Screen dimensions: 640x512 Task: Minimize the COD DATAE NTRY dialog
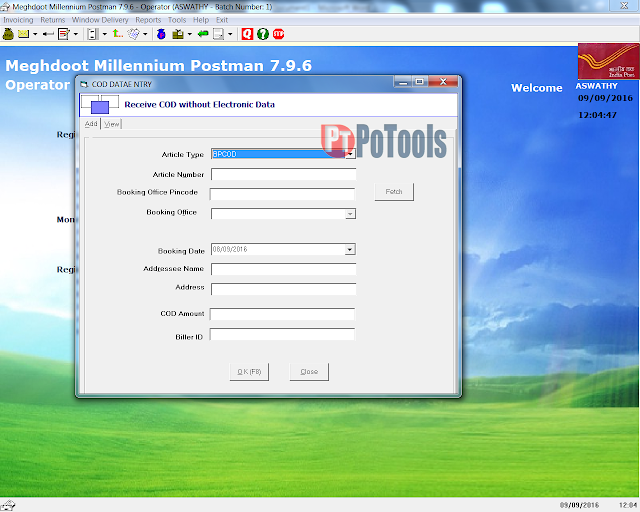(x=403, y=82)
